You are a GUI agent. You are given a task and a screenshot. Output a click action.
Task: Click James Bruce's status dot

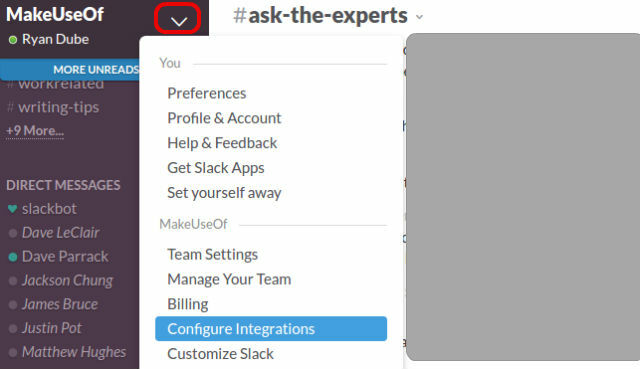pyautogui.click(x=13, y=305)
